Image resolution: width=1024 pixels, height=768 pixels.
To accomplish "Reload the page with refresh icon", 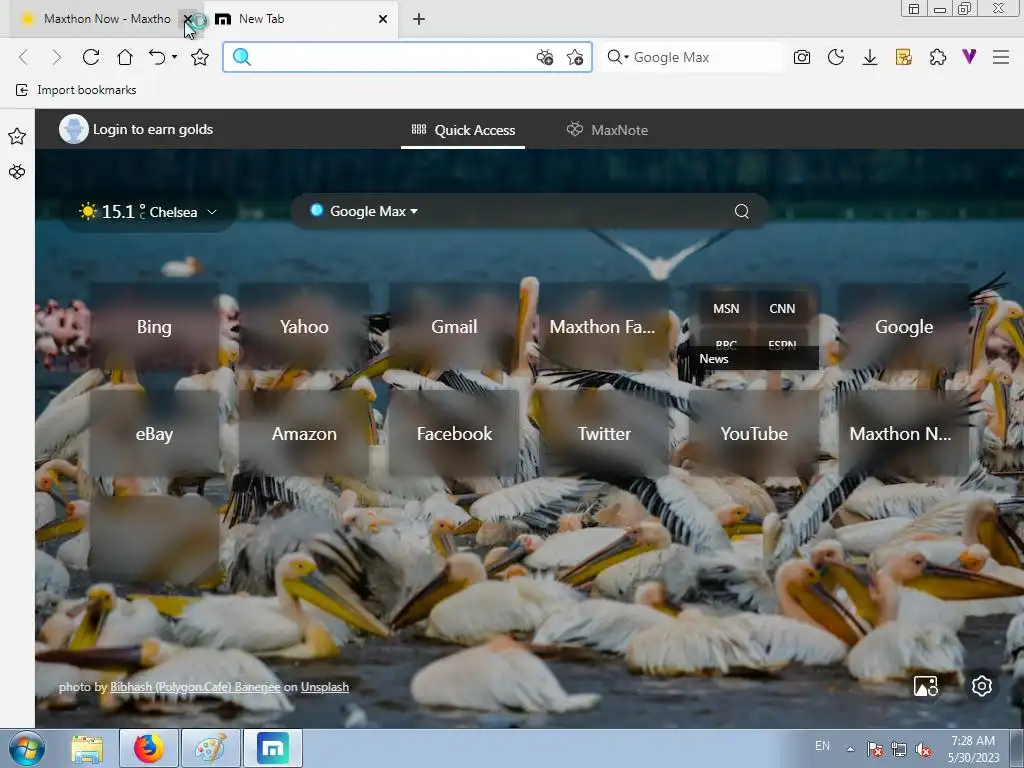I will coord(91,57).
